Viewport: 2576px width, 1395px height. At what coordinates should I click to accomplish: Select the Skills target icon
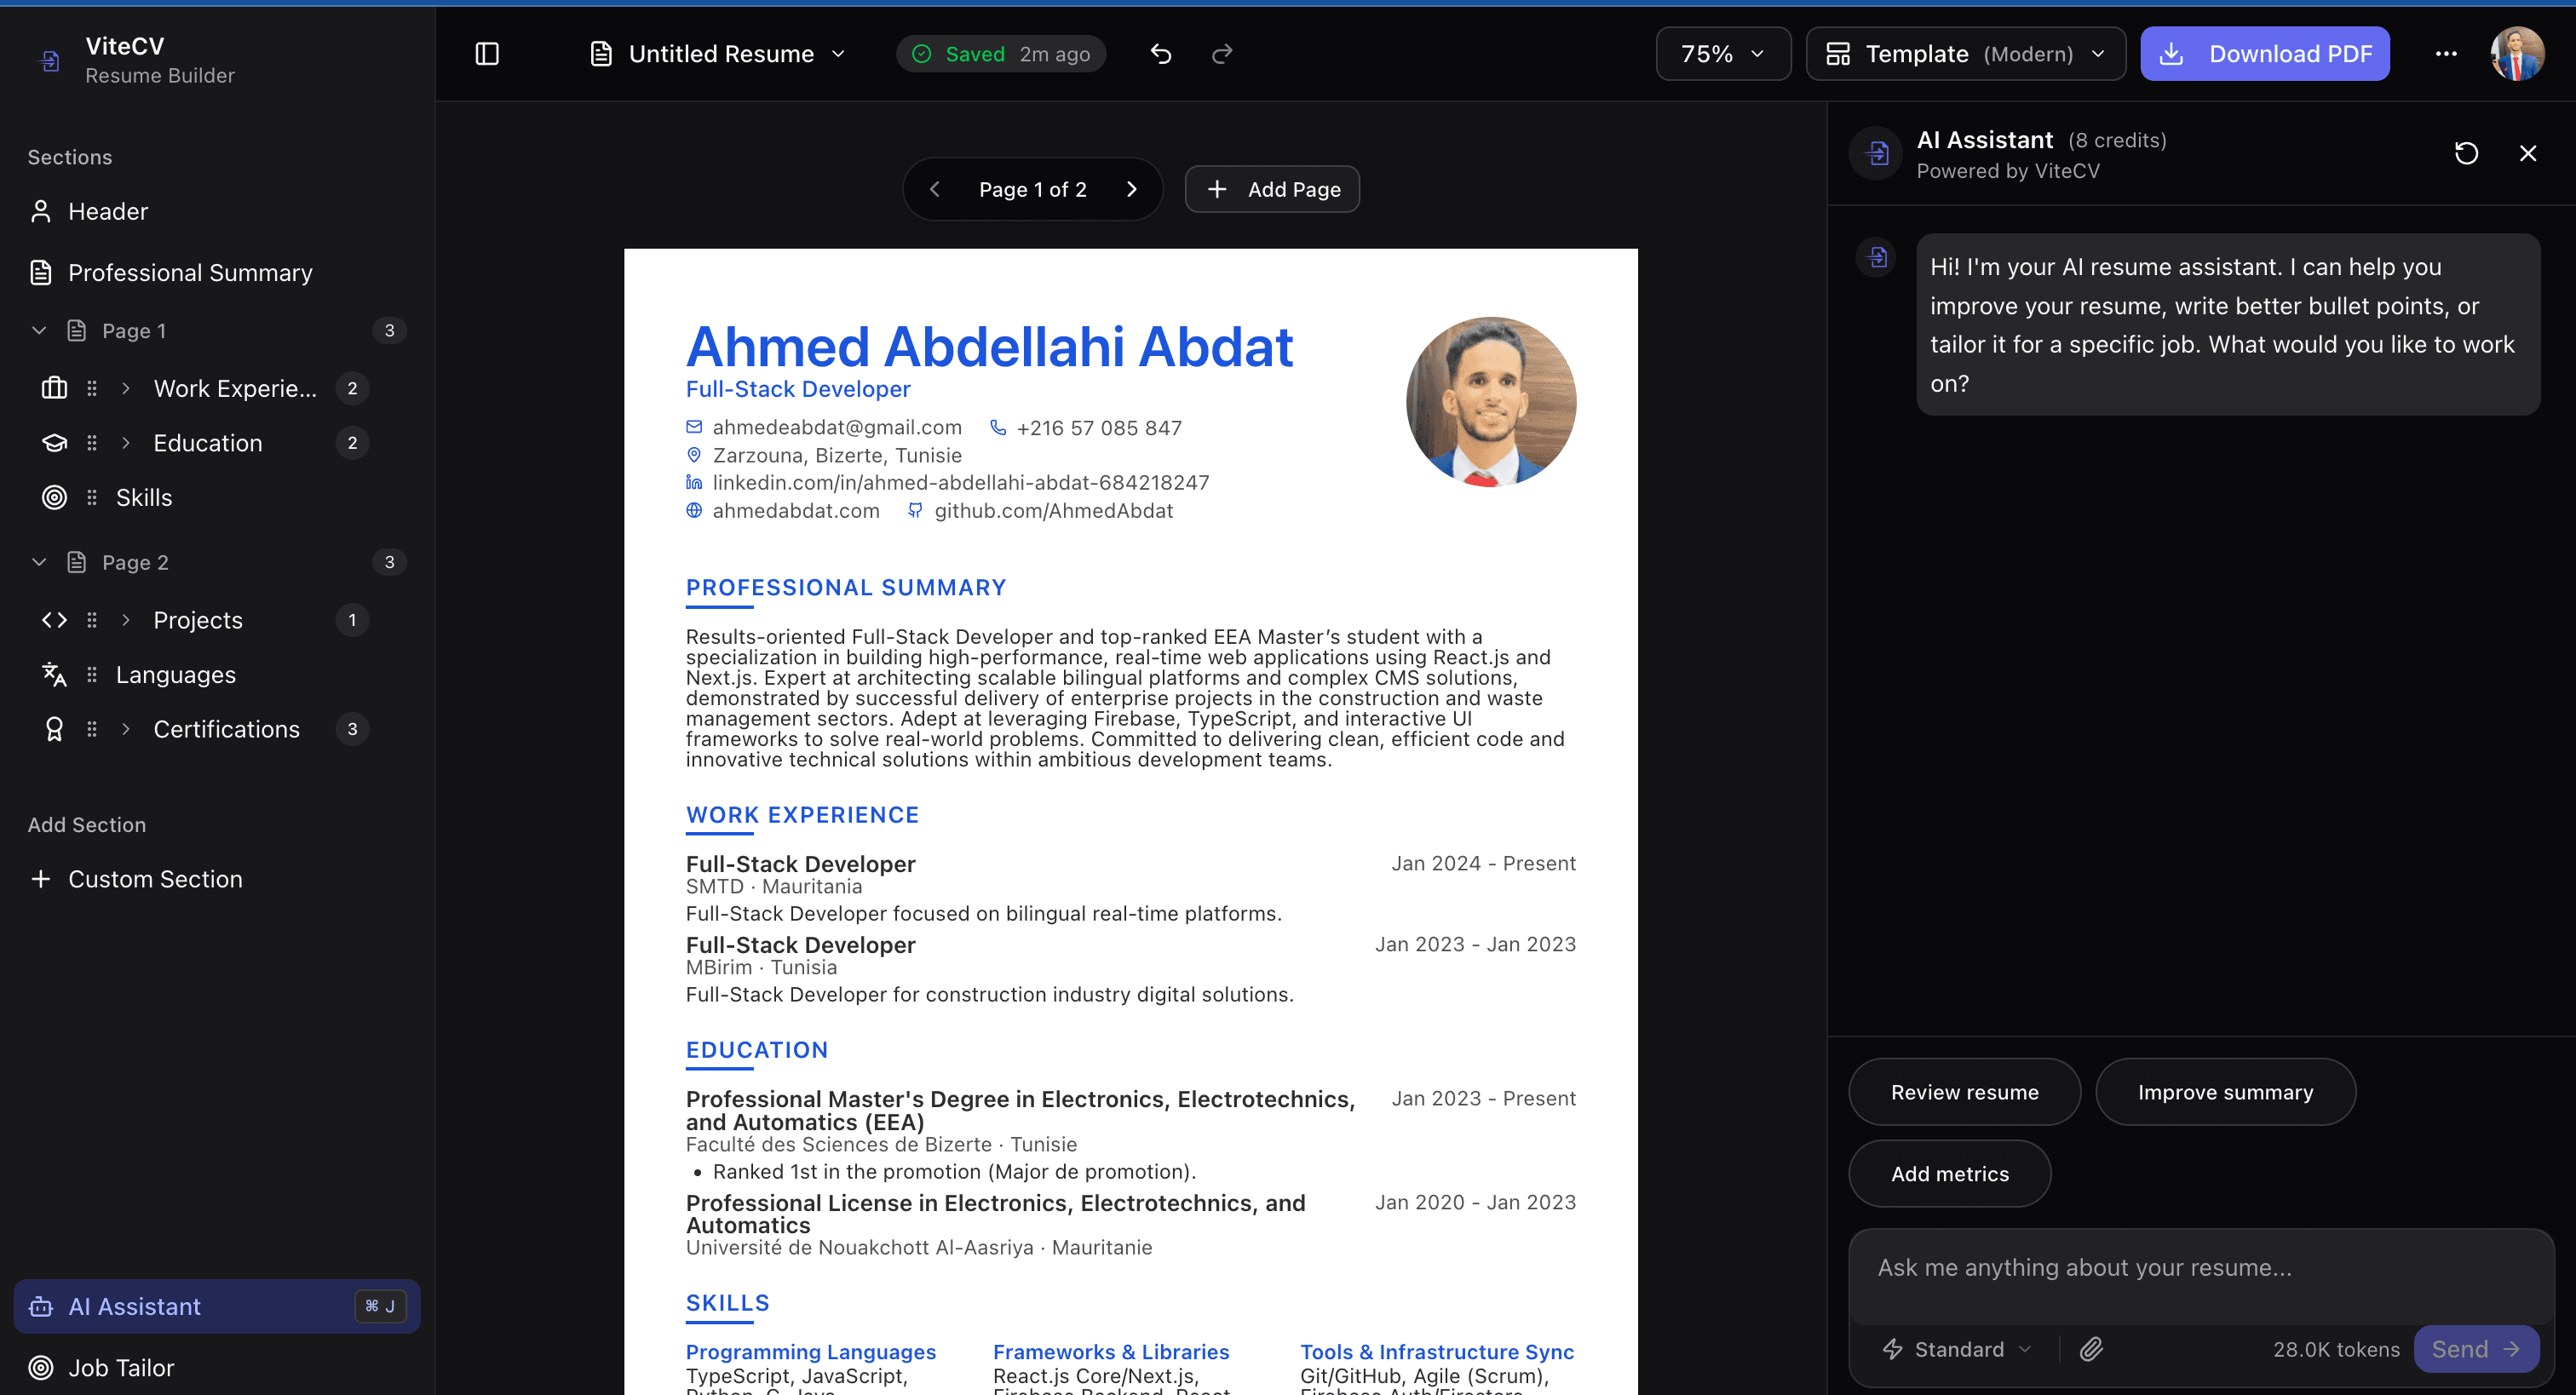click(x=53, y=497)
